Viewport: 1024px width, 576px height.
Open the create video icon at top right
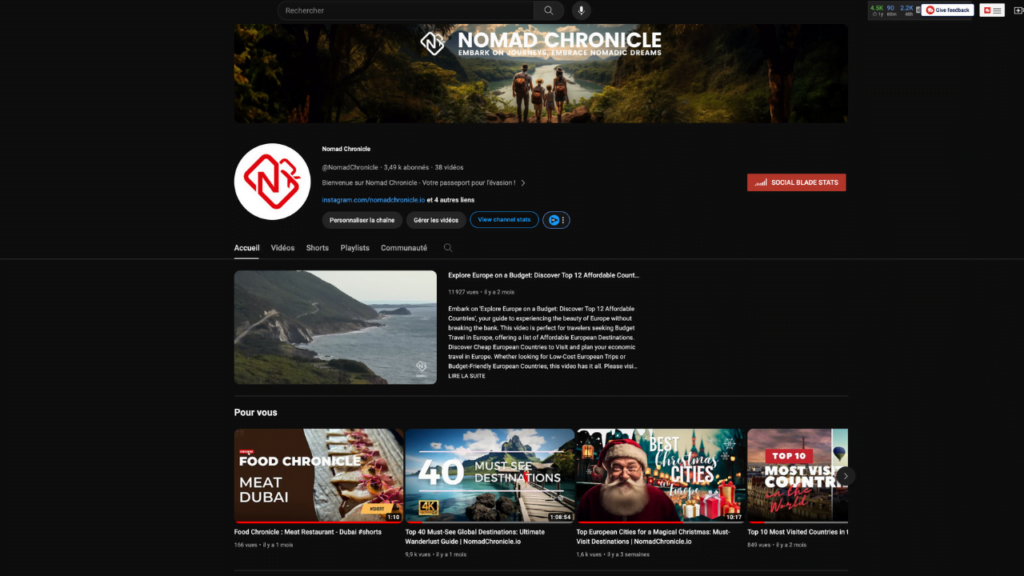point(1018,10)
